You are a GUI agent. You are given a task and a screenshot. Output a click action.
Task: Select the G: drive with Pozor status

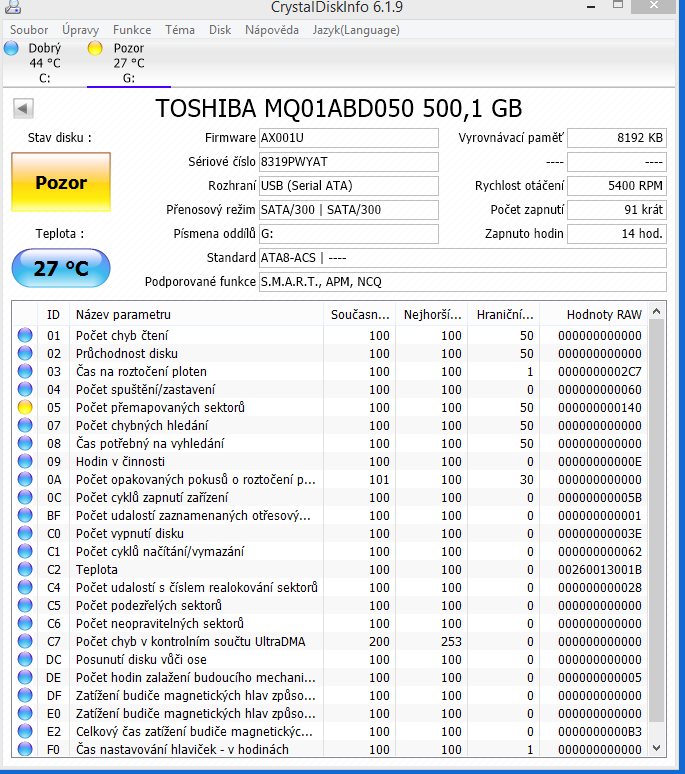(129, 63)
